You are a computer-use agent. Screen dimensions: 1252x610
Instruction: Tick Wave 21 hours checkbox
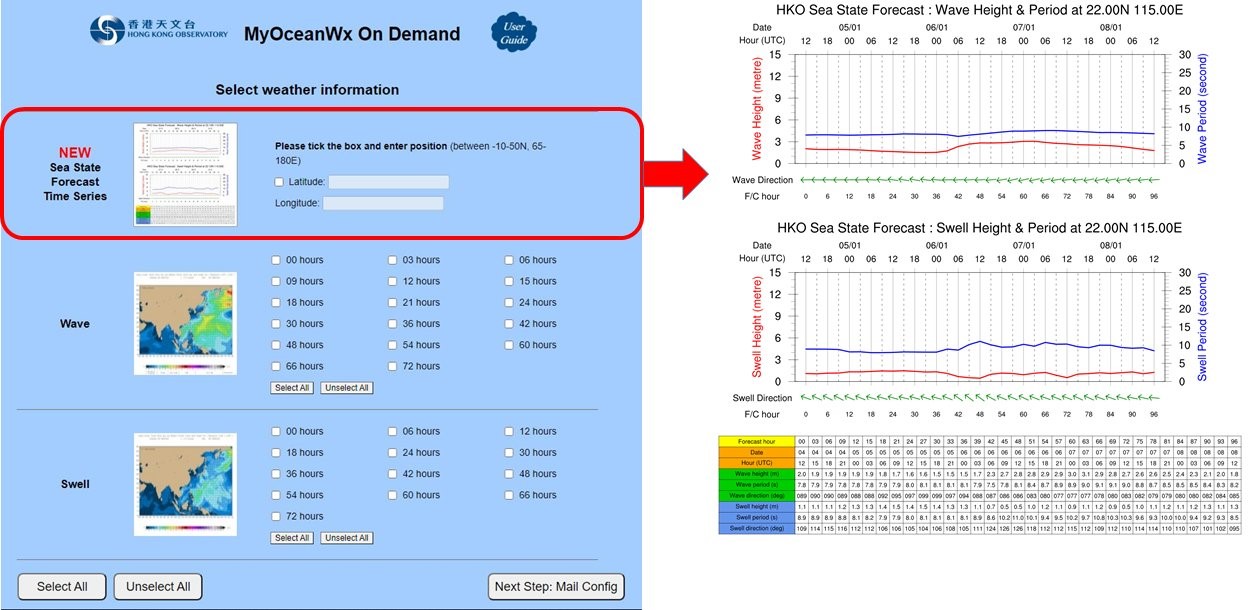[x=394, y=302]
